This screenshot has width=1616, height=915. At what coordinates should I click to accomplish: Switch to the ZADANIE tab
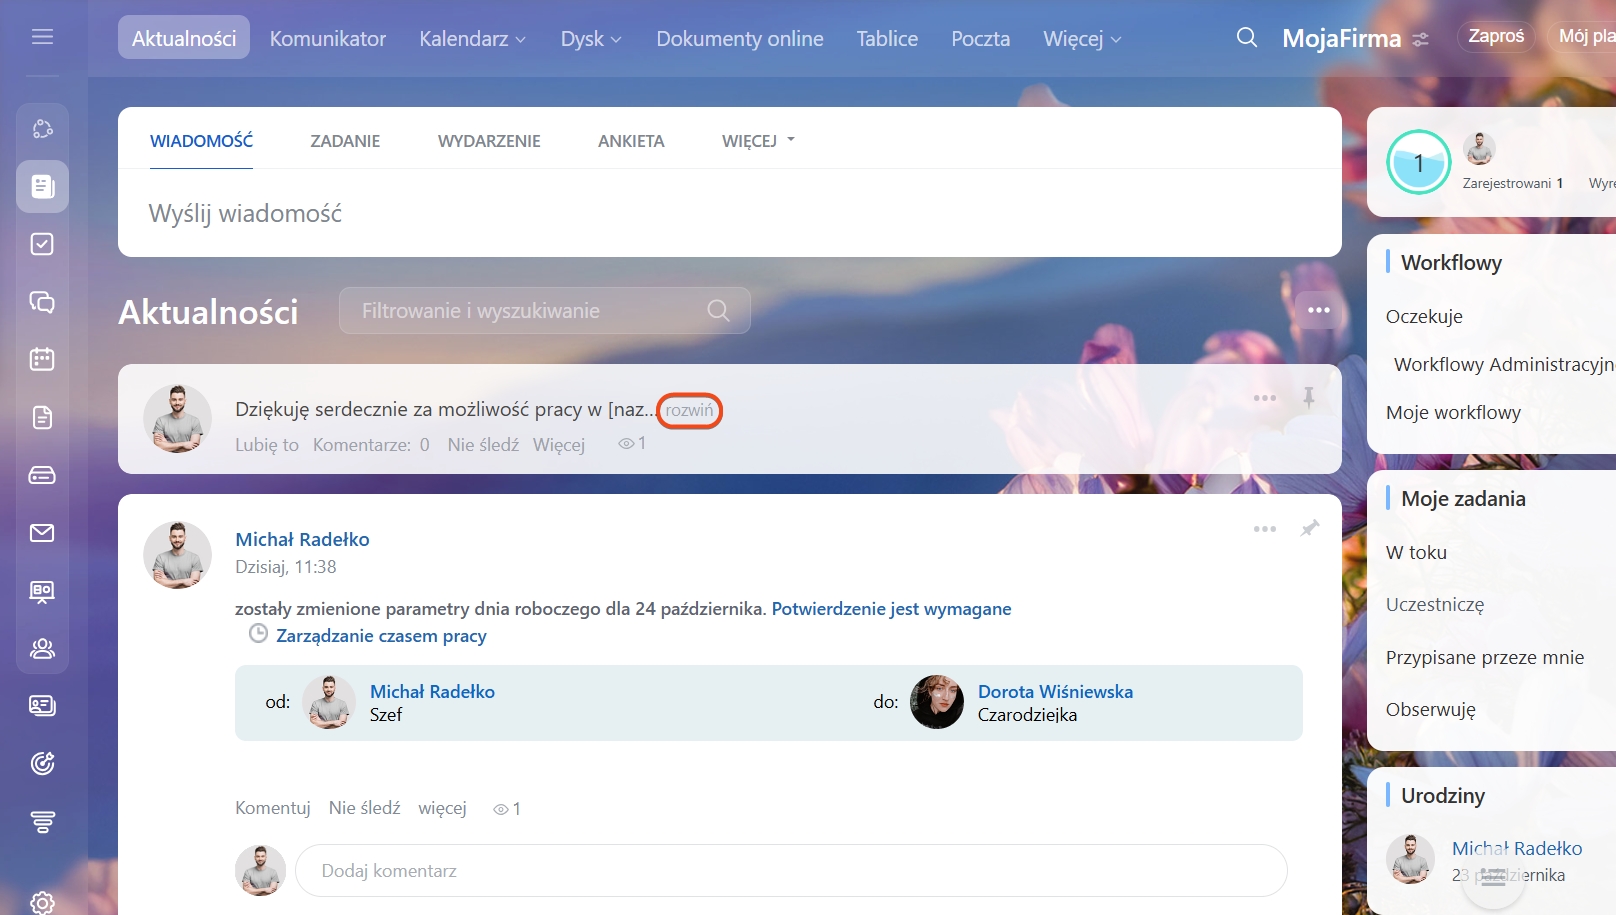click(x=345, y=141)
